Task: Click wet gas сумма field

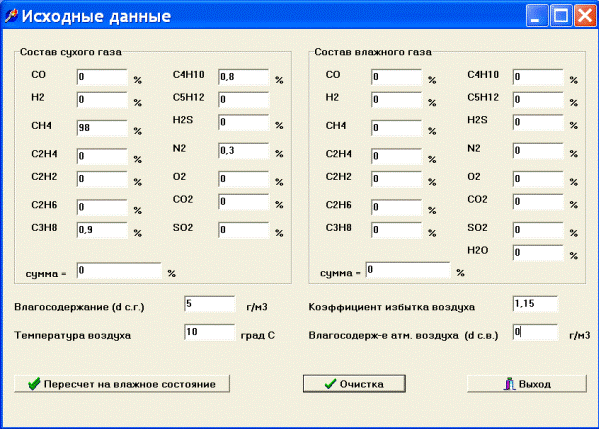Action: pos(408,270)
